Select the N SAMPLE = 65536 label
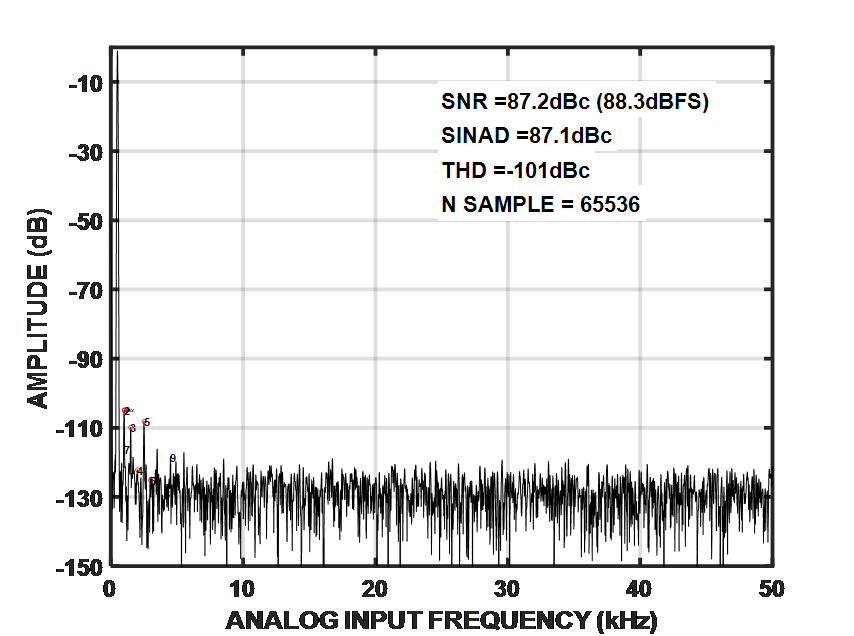Screen dimensions: 854x636 coord(540,205)
